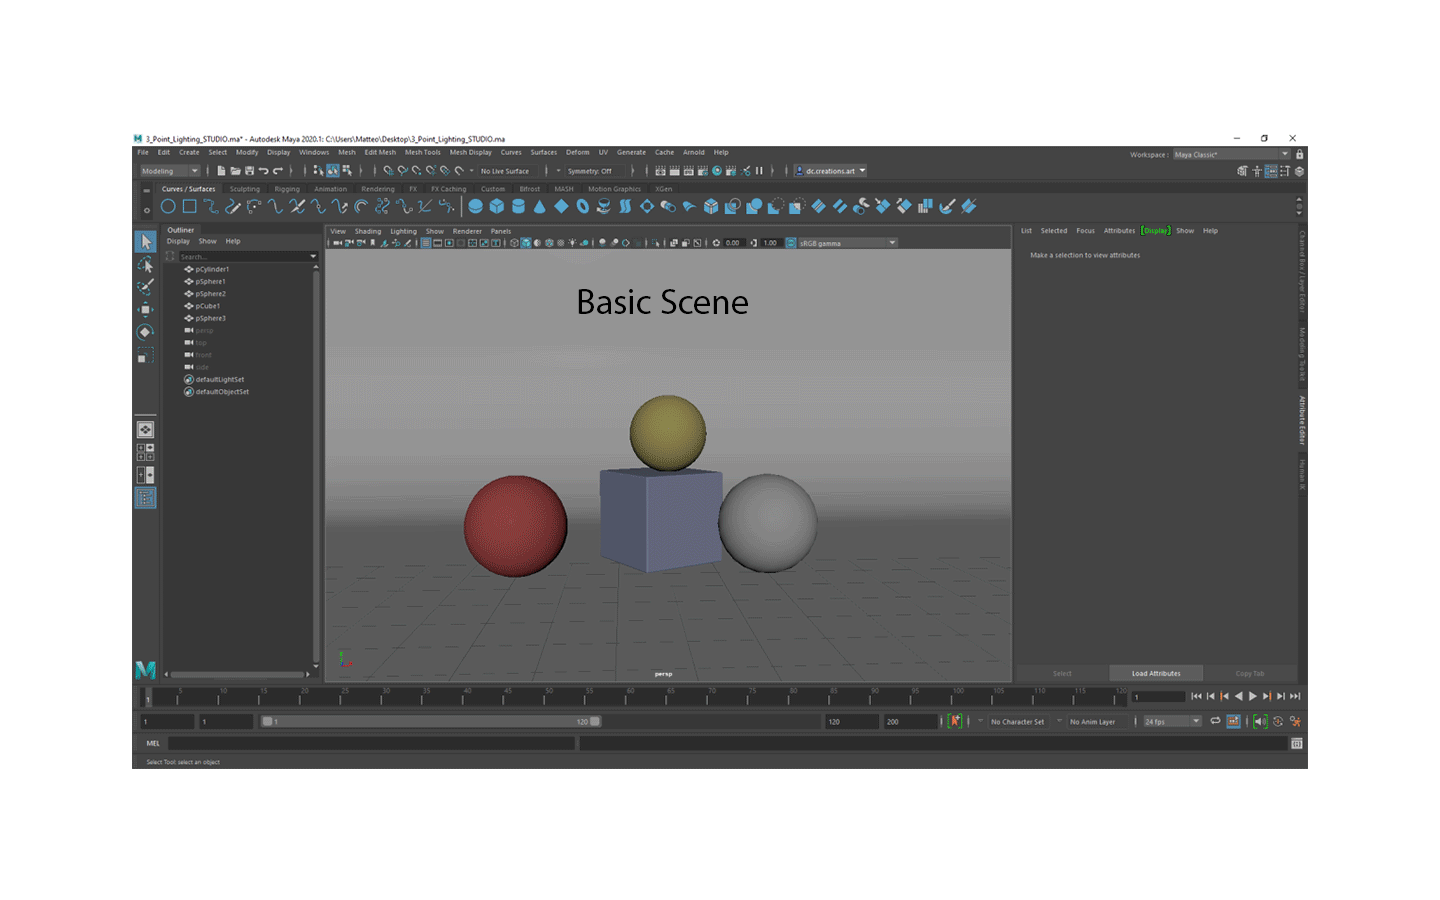This screenshot has width=1440, height=900.
Task: Toggle the workspace lock icon
Action: click(x=1299, y=155)
